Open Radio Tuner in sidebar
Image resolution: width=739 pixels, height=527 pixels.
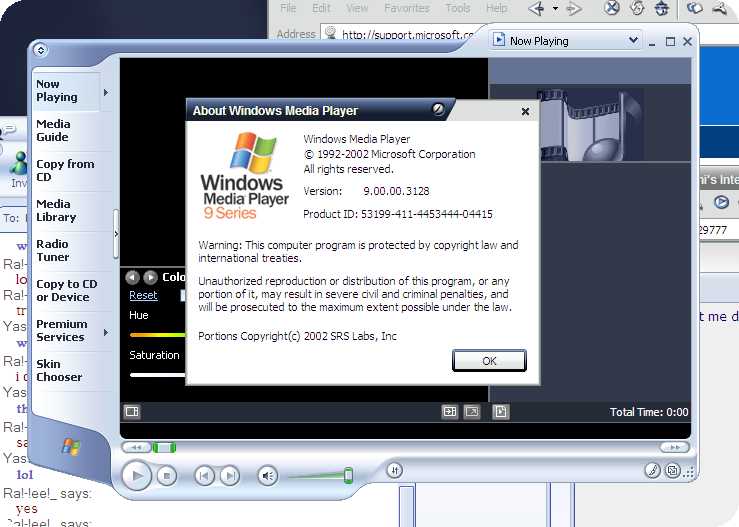(x=53, y=250)
